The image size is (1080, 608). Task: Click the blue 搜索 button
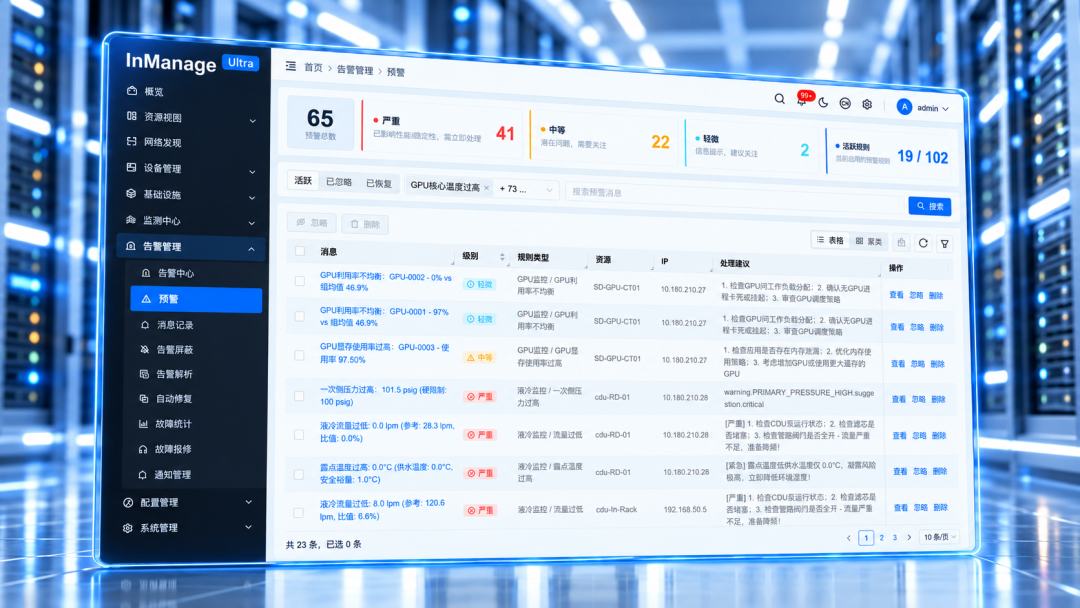930,206
